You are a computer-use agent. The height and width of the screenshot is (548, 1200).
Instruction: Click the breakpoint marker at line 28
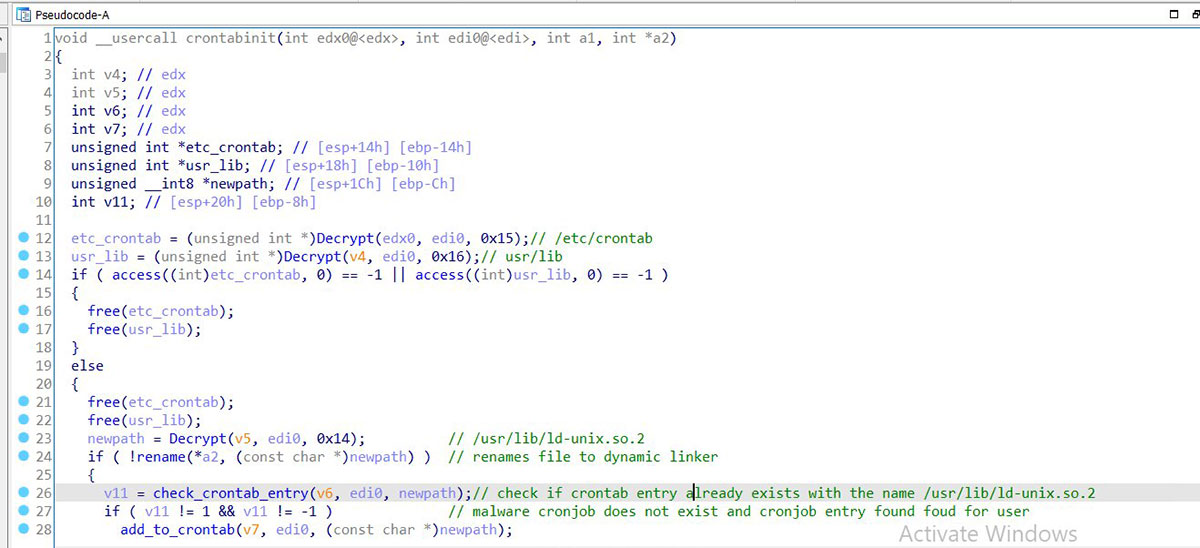(x=23, y=529)
